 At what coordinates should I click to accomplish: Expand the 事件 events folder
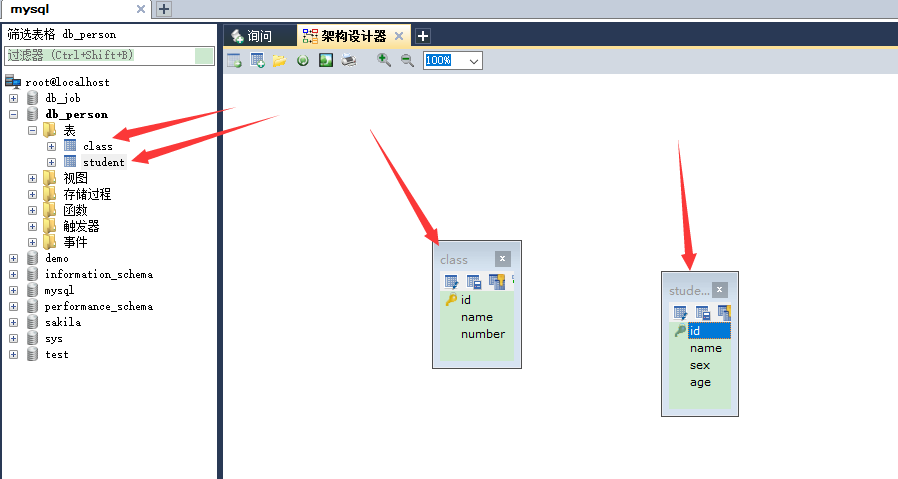click(32, 242)
